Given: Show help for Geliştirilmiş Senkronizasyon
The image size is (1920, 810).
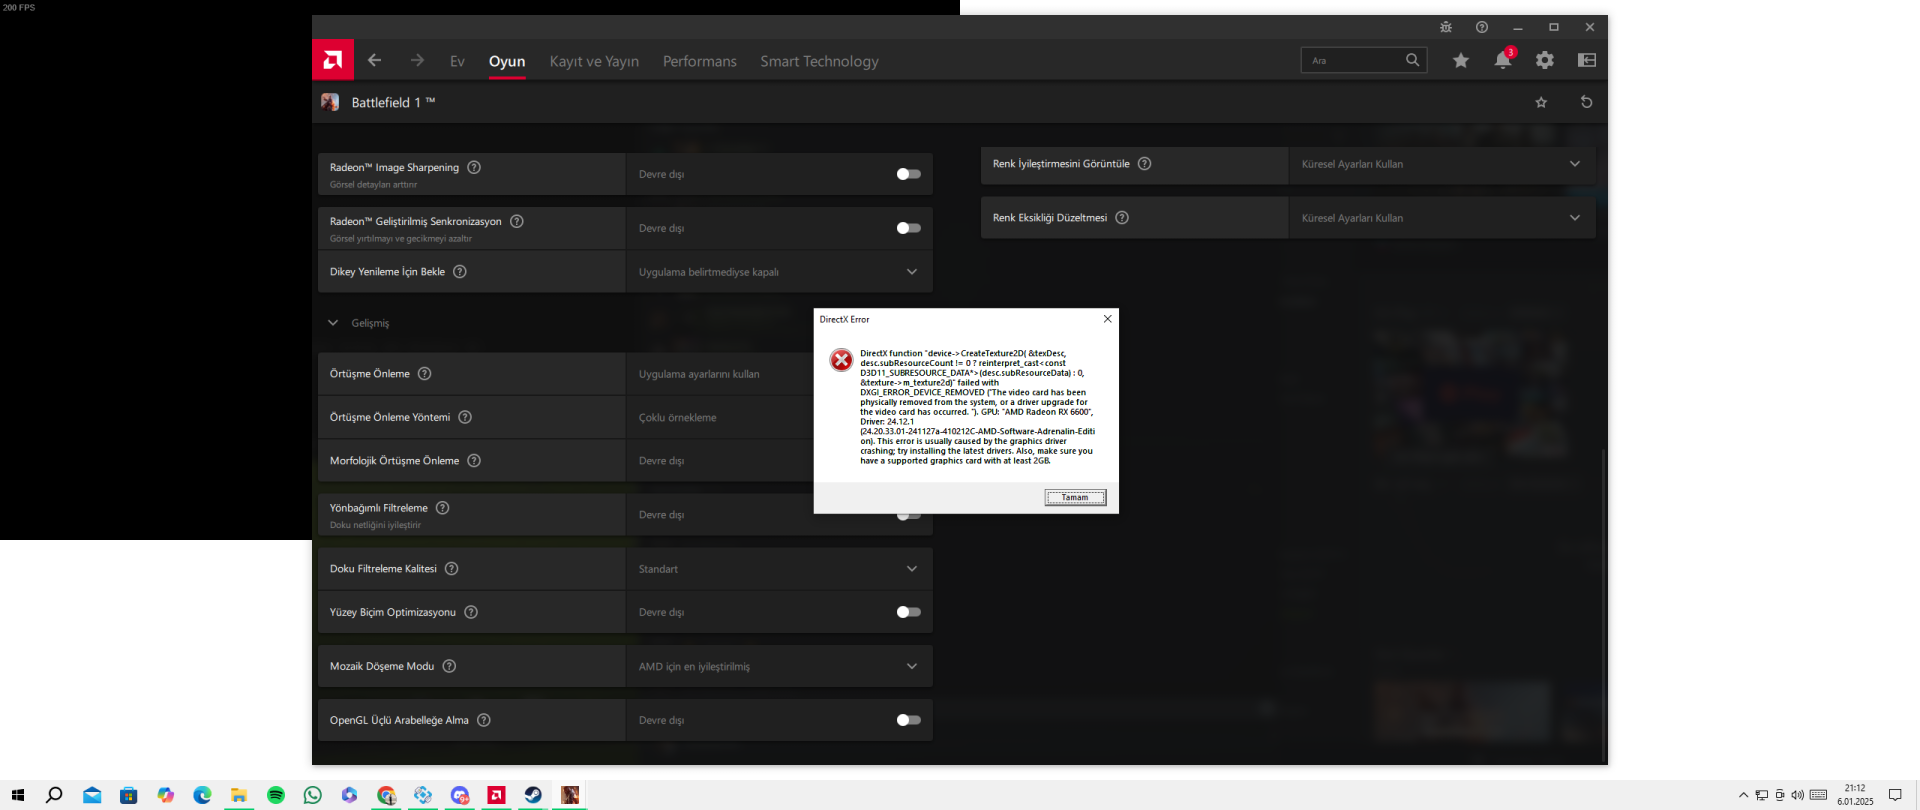Looking at the screenshot, I should (x=517, y=221).
